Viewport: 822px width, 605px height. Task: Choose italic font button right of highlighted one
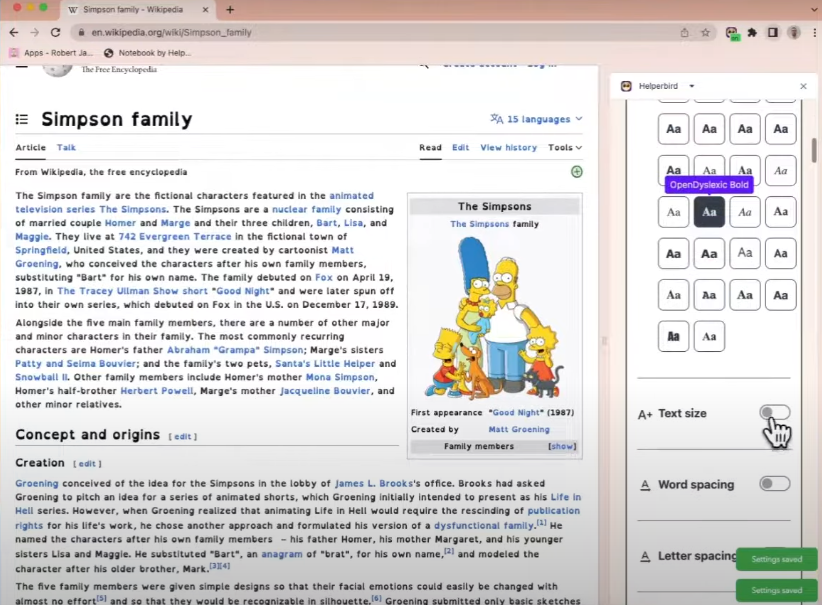click(745, 212)
